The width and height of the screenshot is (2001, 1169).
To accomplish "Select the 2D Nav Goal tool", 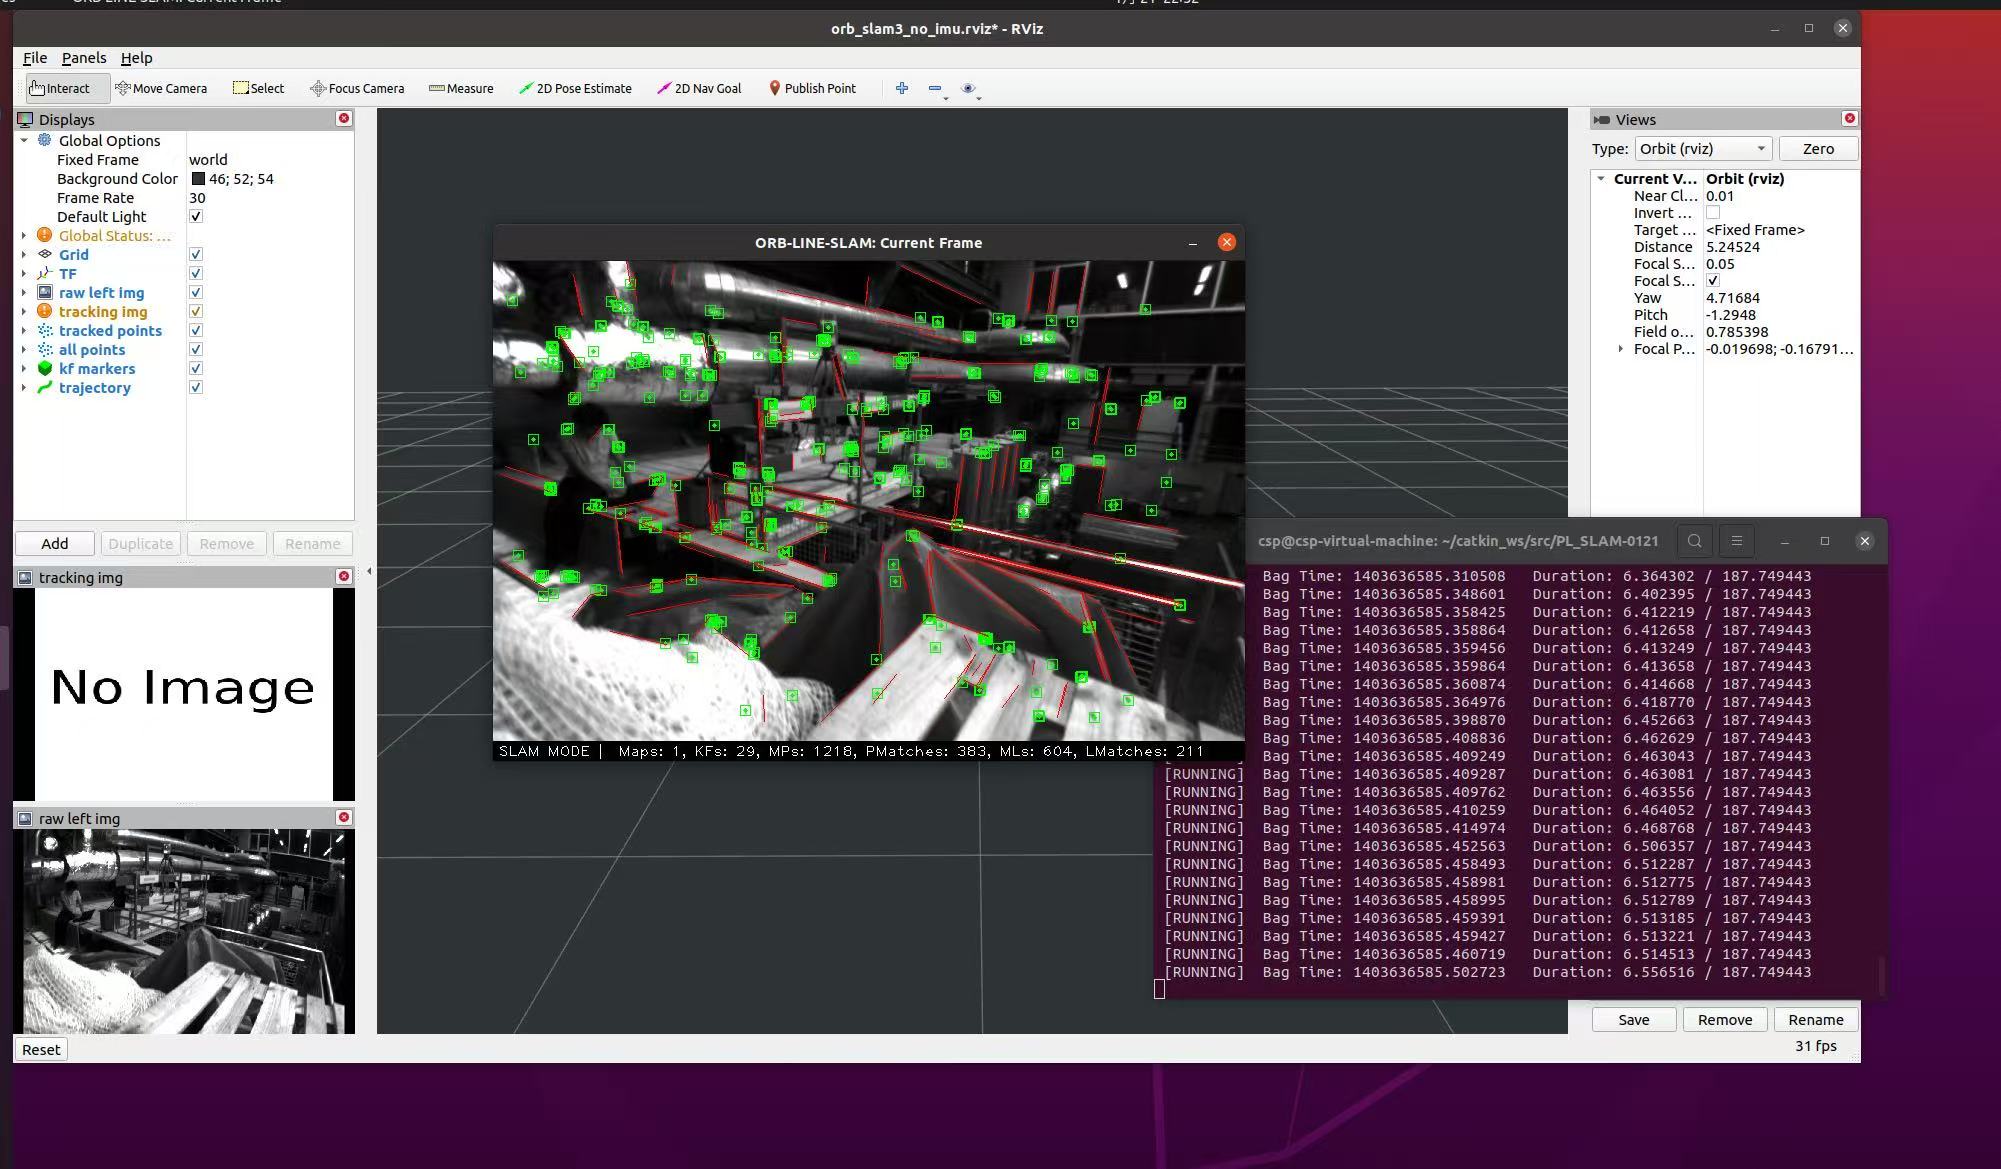I will point(699,88).
